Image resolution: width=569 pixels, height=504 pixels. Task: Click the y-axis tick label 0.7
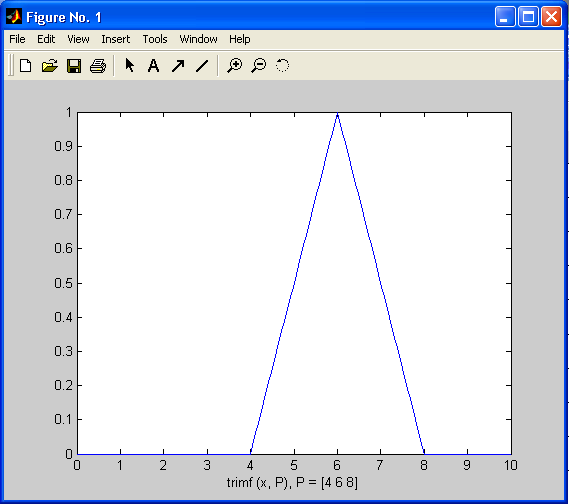63,214
